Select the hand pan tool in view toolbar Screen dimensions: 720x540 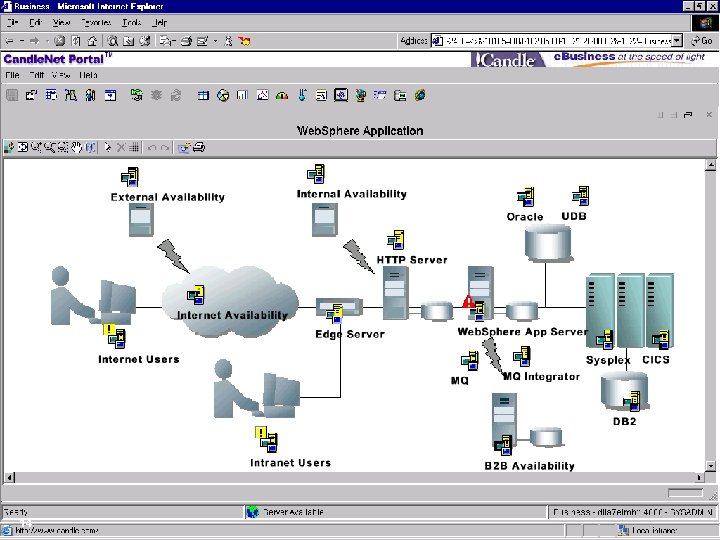tap(77, 147)
